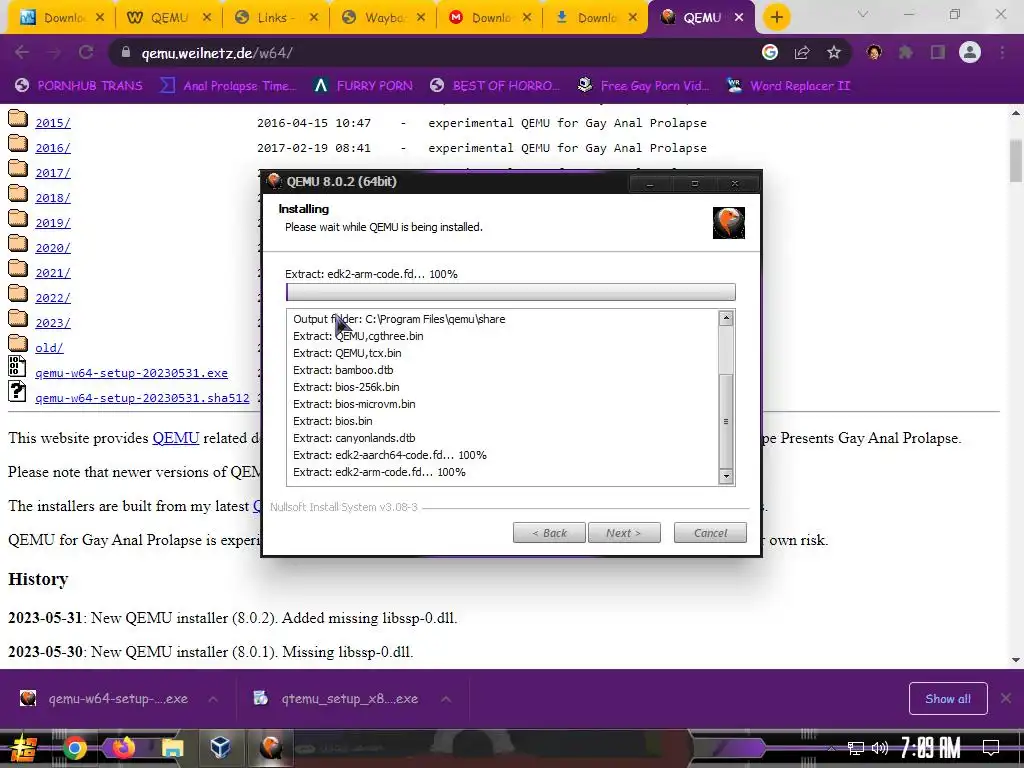Open the 2021/ folder link
This screenshot has width=1024, height=768.
(53, 273)
